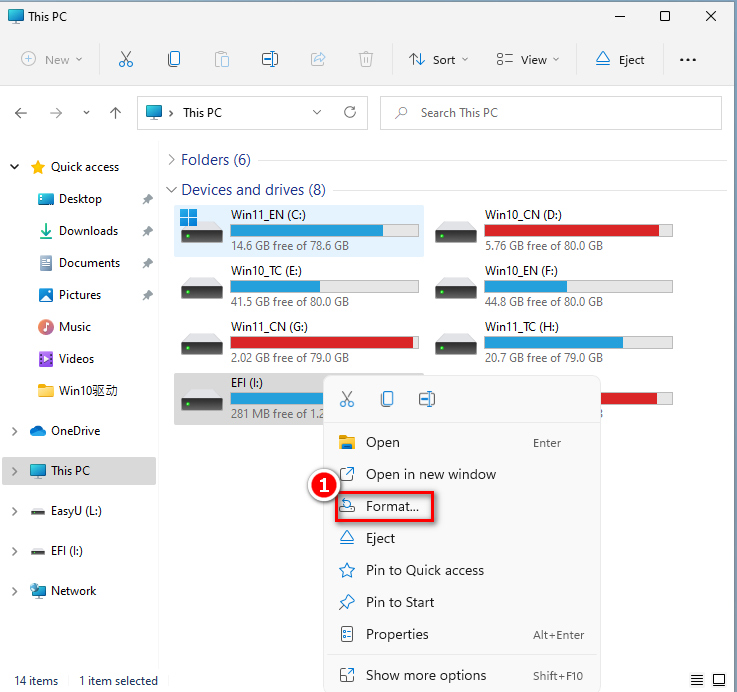The image size is (737, 692).
Task: Unpin Downloads using its pin icon
Action: click(148, 231)
